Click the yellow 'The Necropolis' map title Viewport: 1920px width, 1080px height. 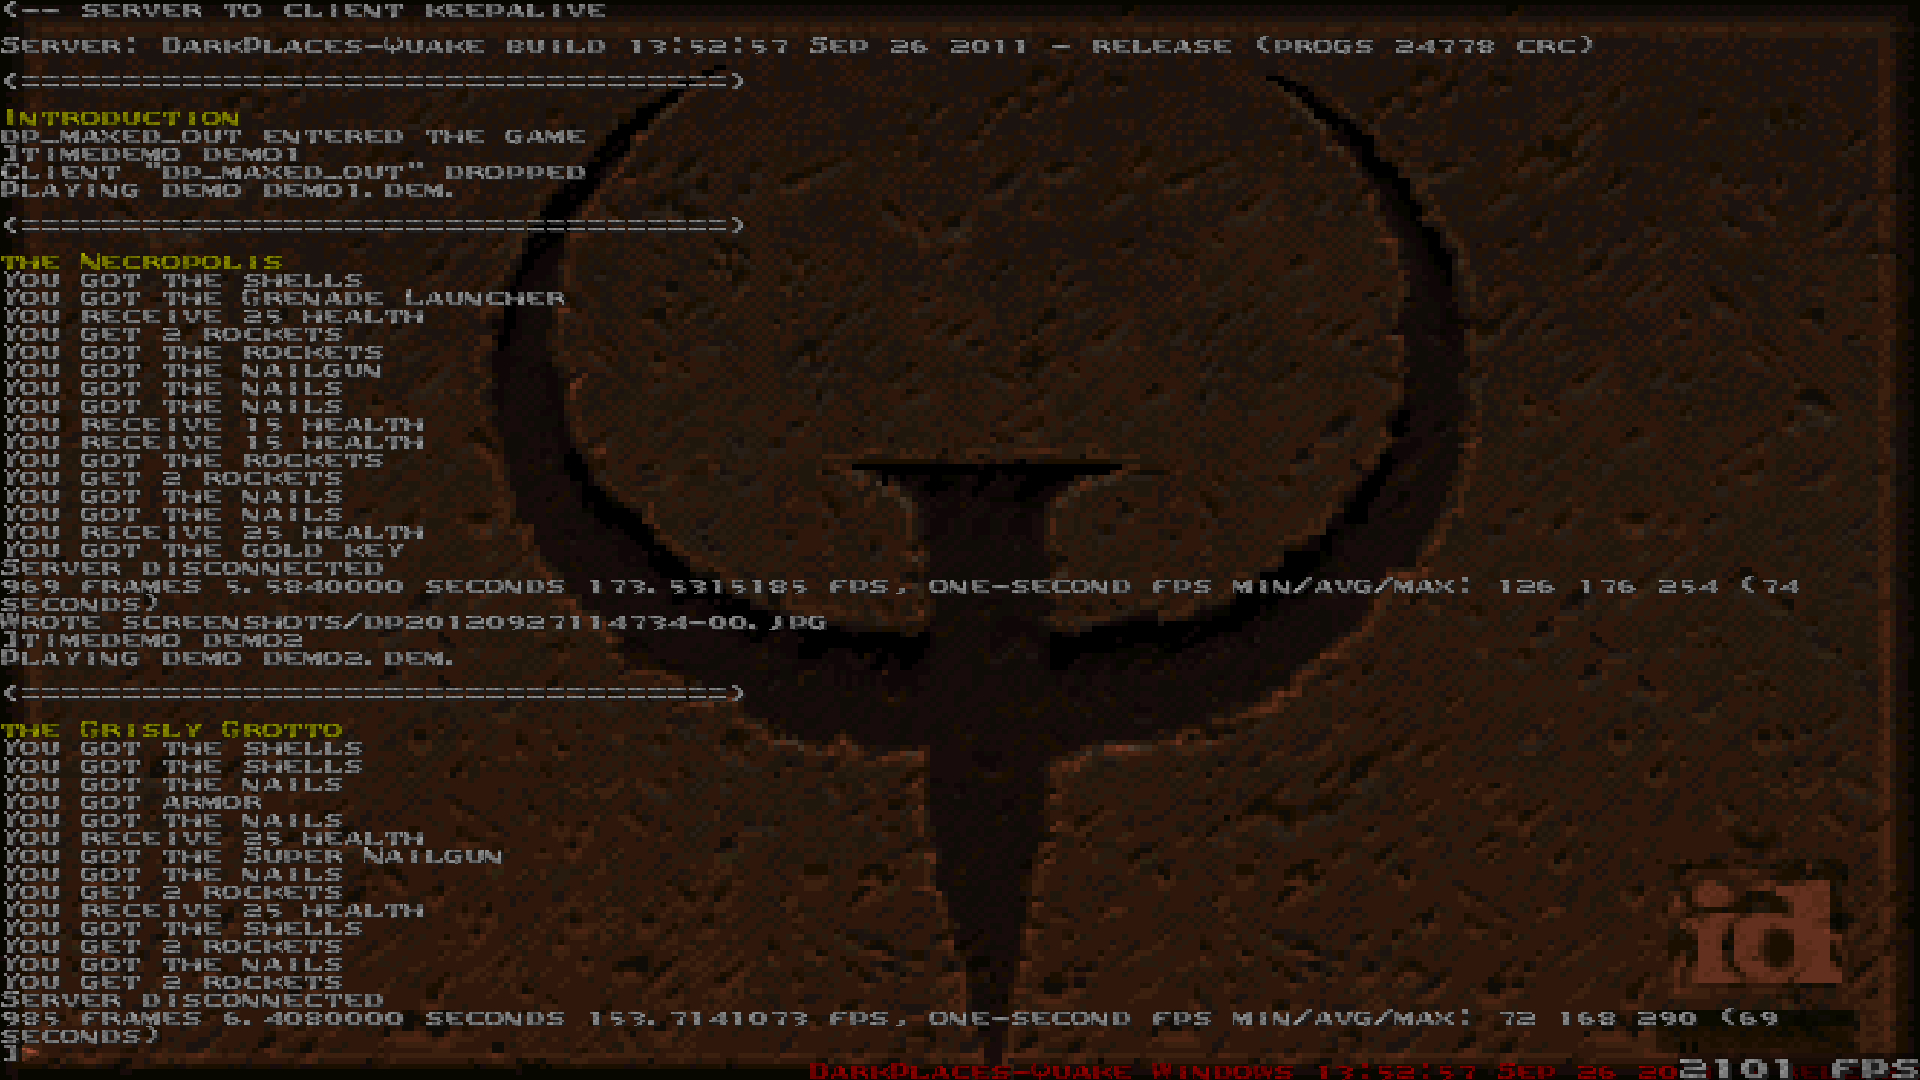point(141,262)
